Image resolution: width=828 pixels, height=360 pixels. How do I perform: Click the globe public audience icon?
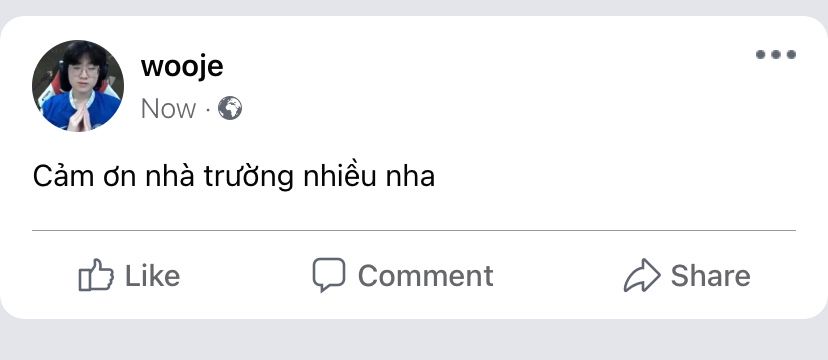pos(230,109)
